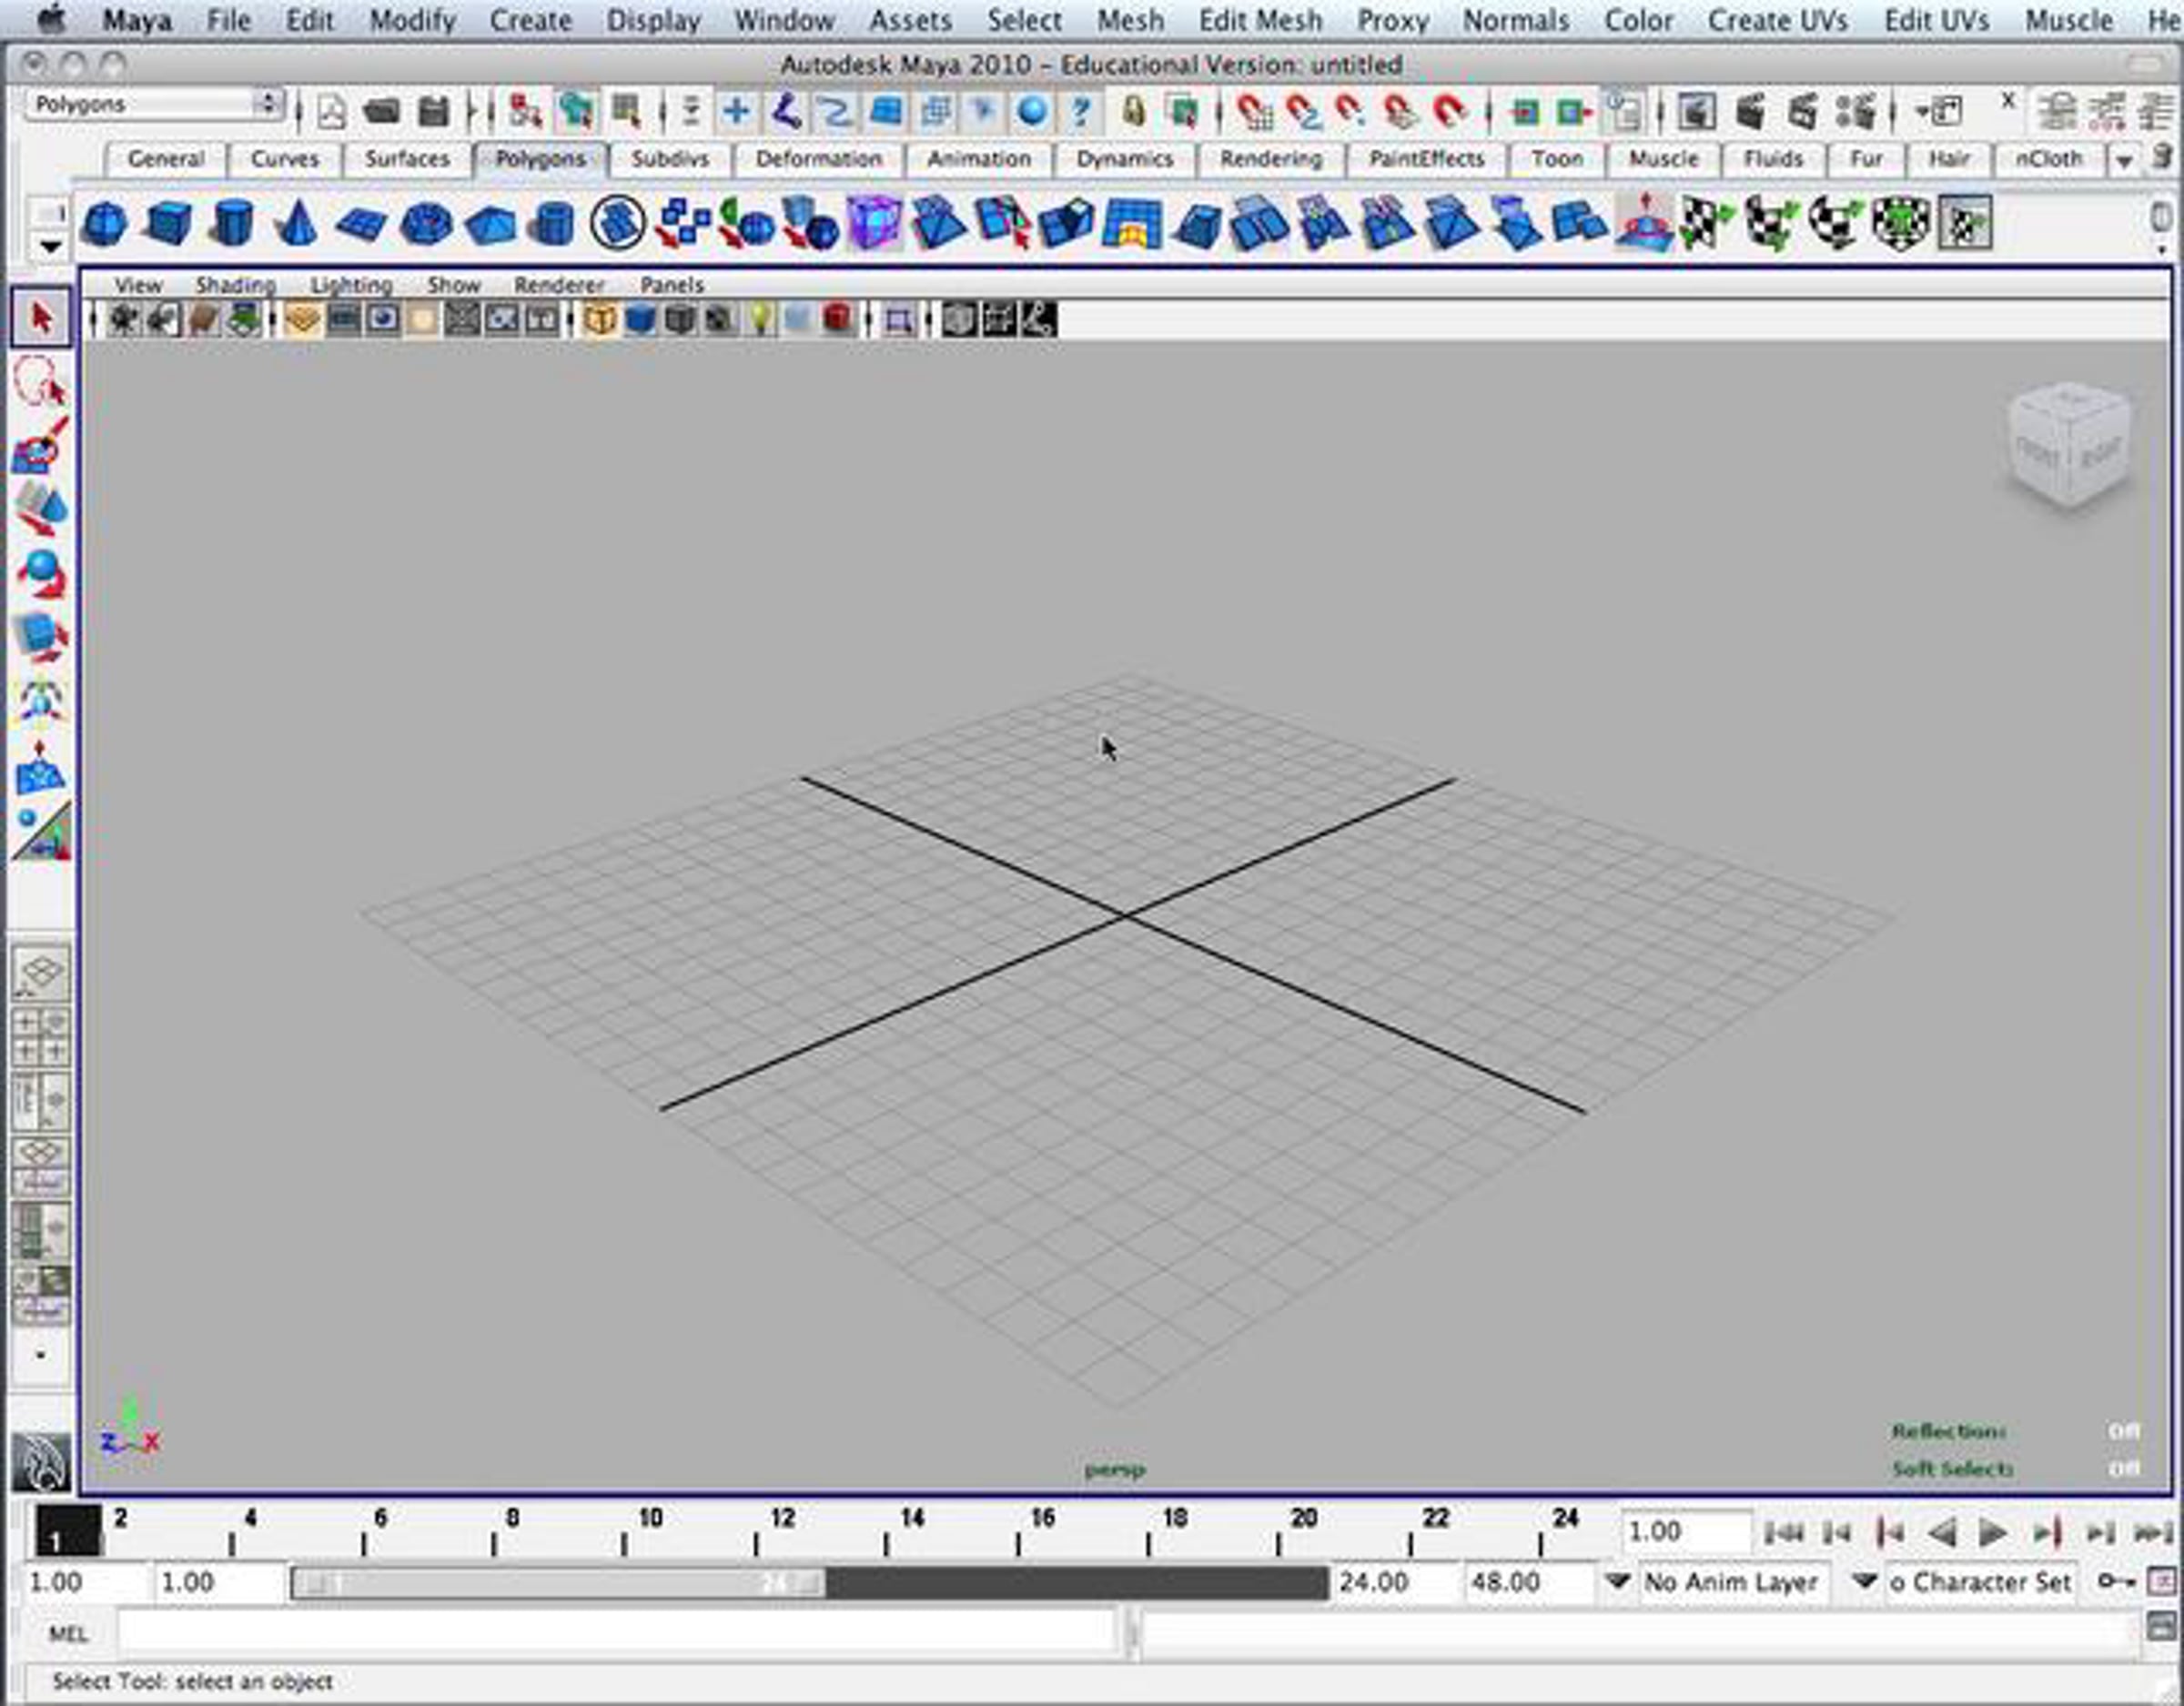
Task: Click the MEL command input field
Action: pyautogui.click(x=615, y=1634)
